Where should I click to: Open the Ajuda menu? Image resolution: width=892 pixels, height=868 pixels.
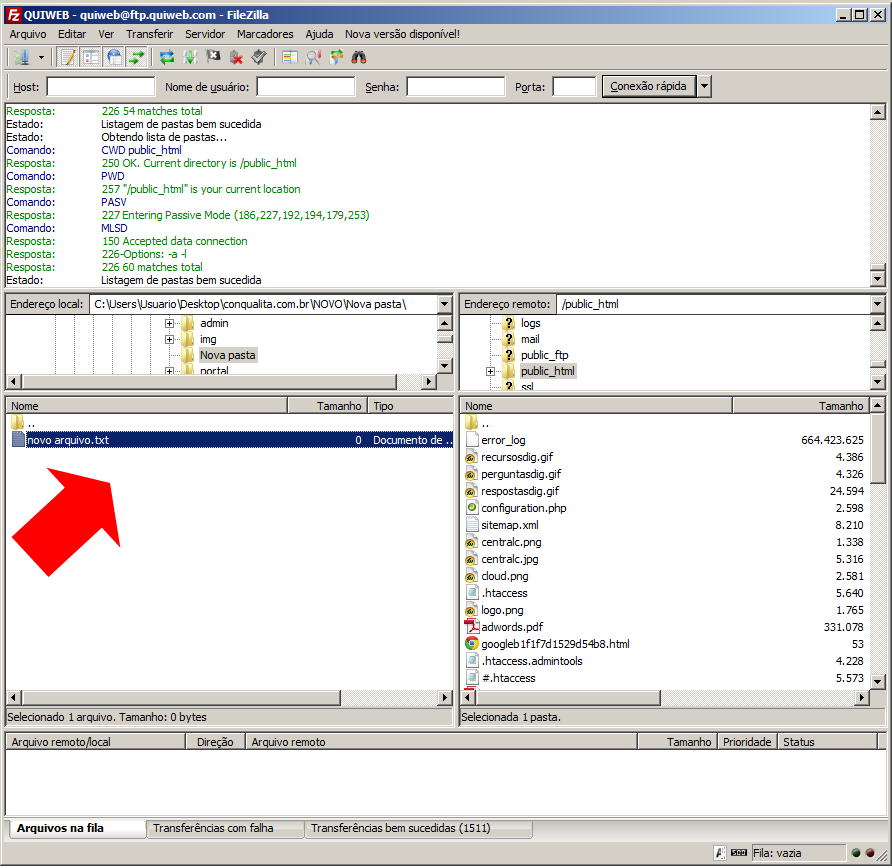point(319,34)
